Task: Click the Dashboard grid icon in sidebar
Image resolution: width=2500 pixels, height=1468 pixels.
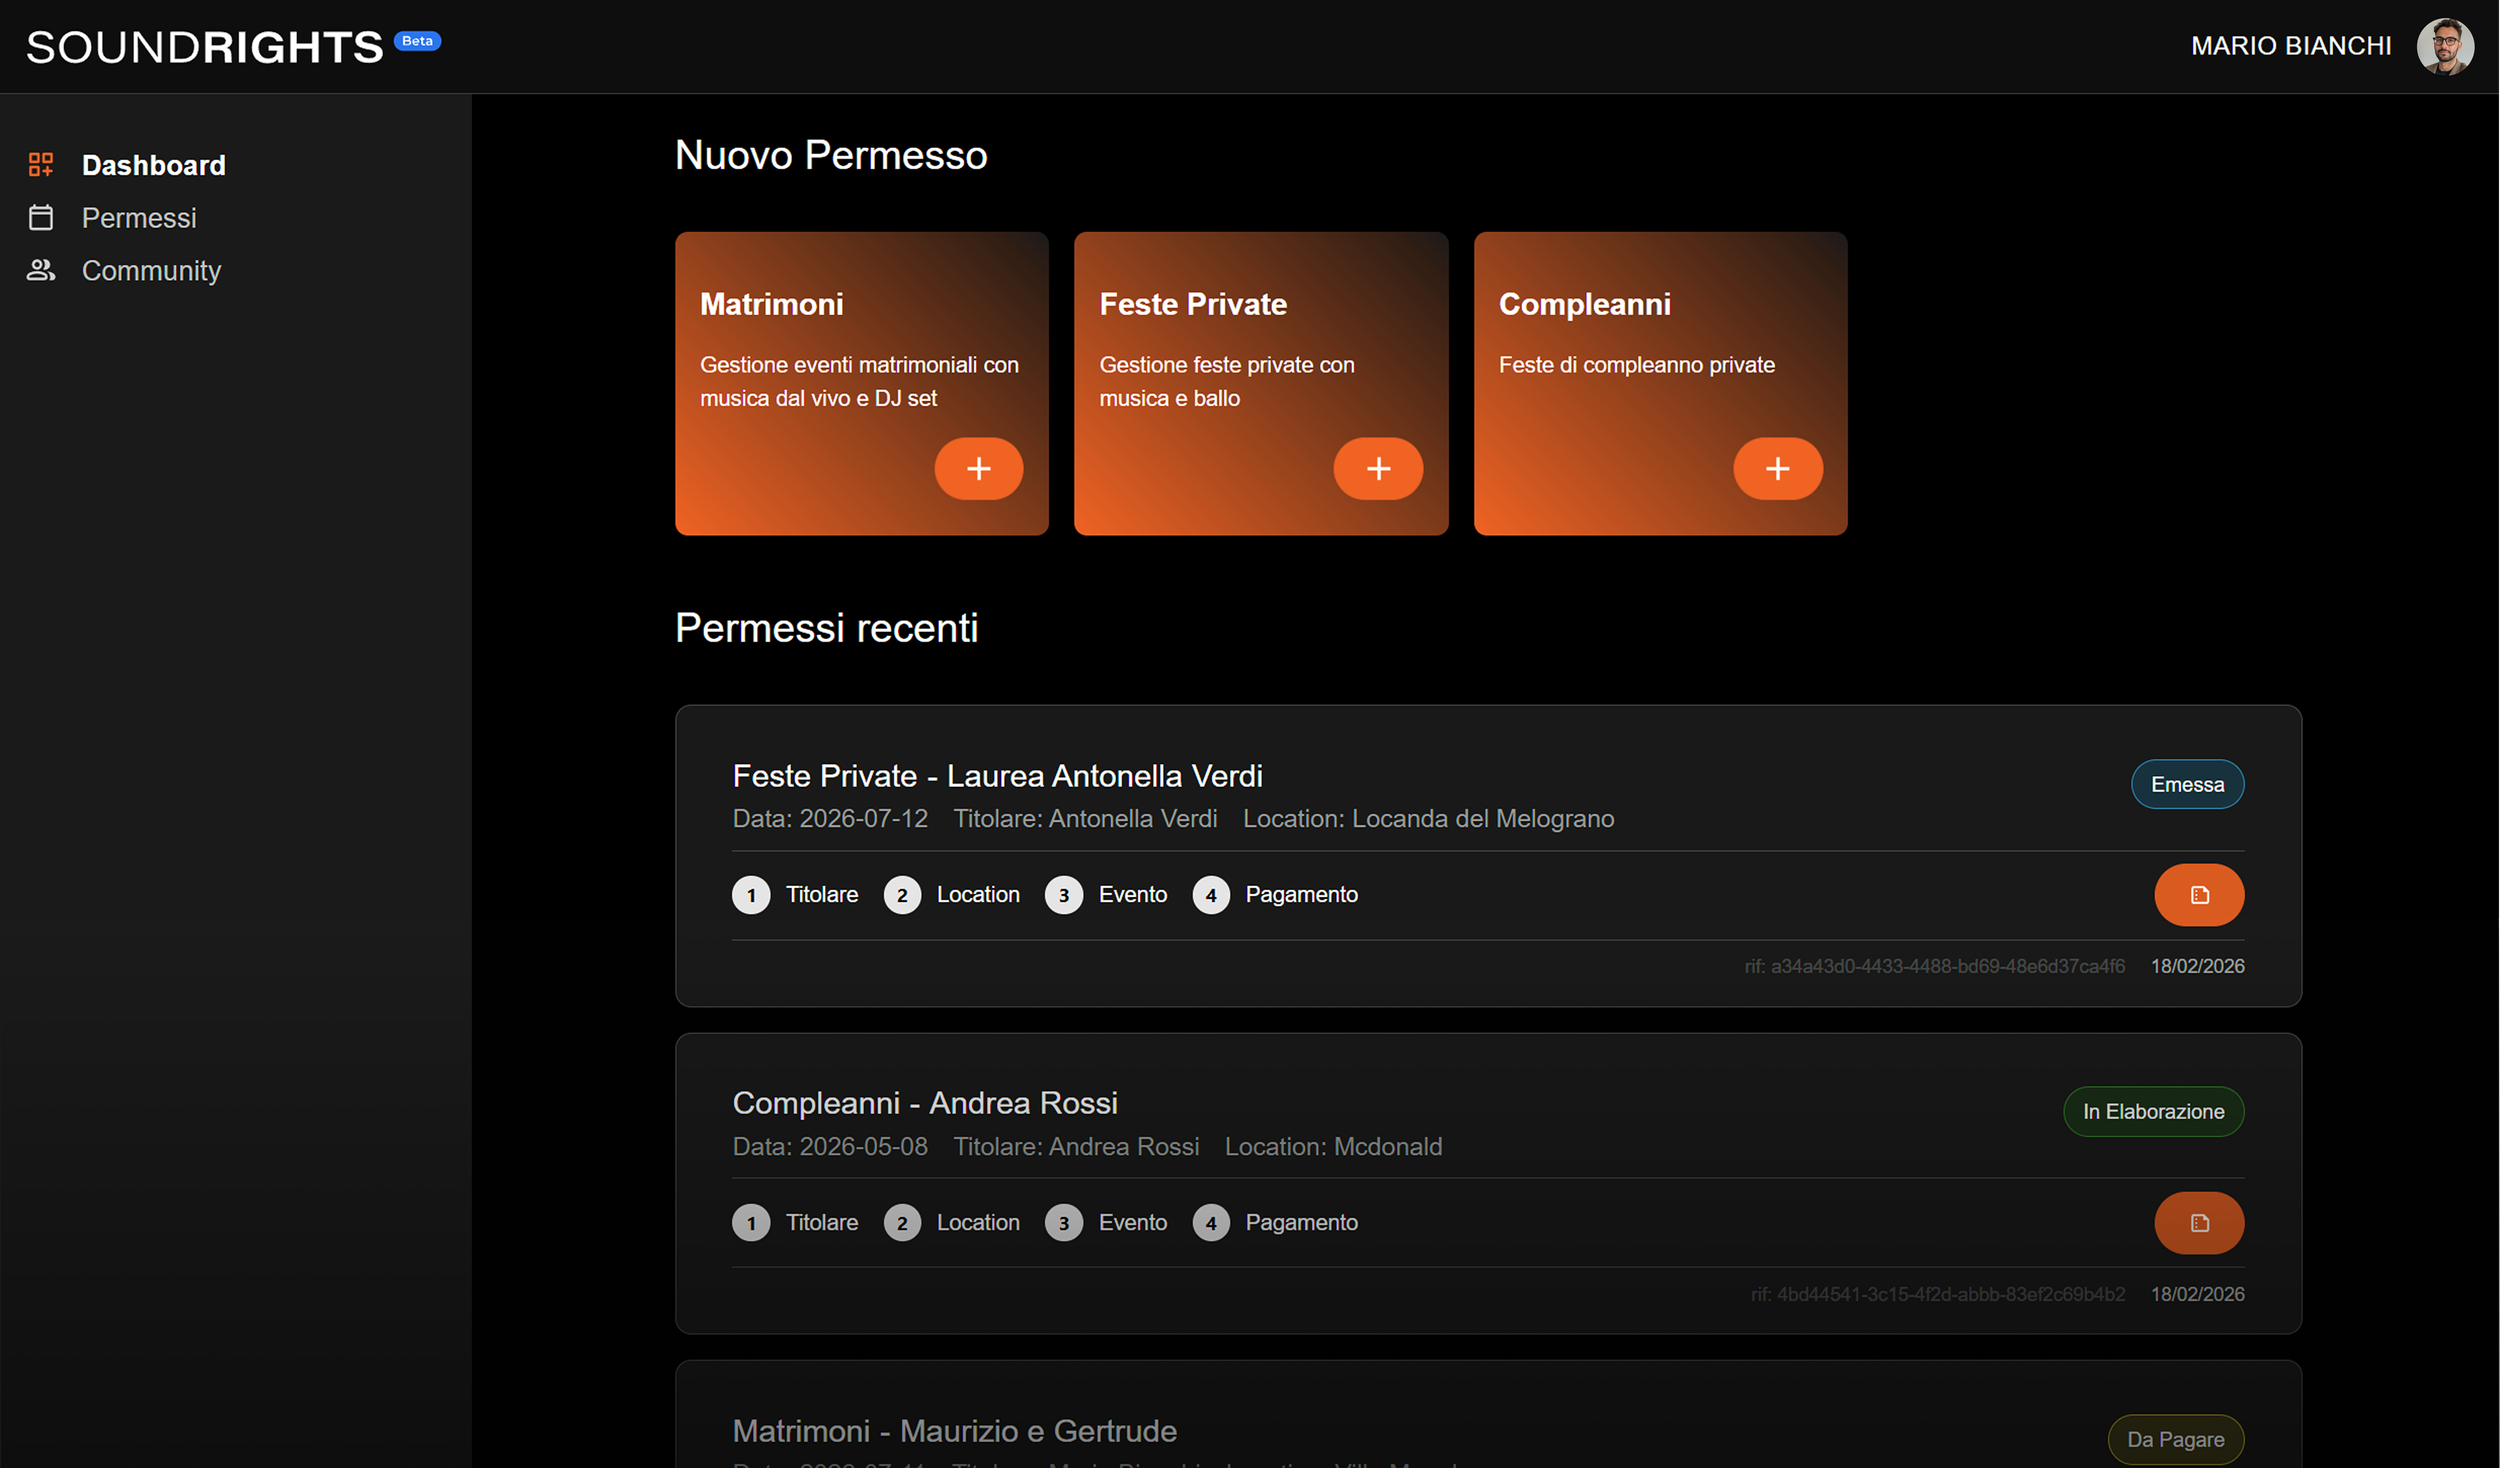Action: (x=41, y=165)
